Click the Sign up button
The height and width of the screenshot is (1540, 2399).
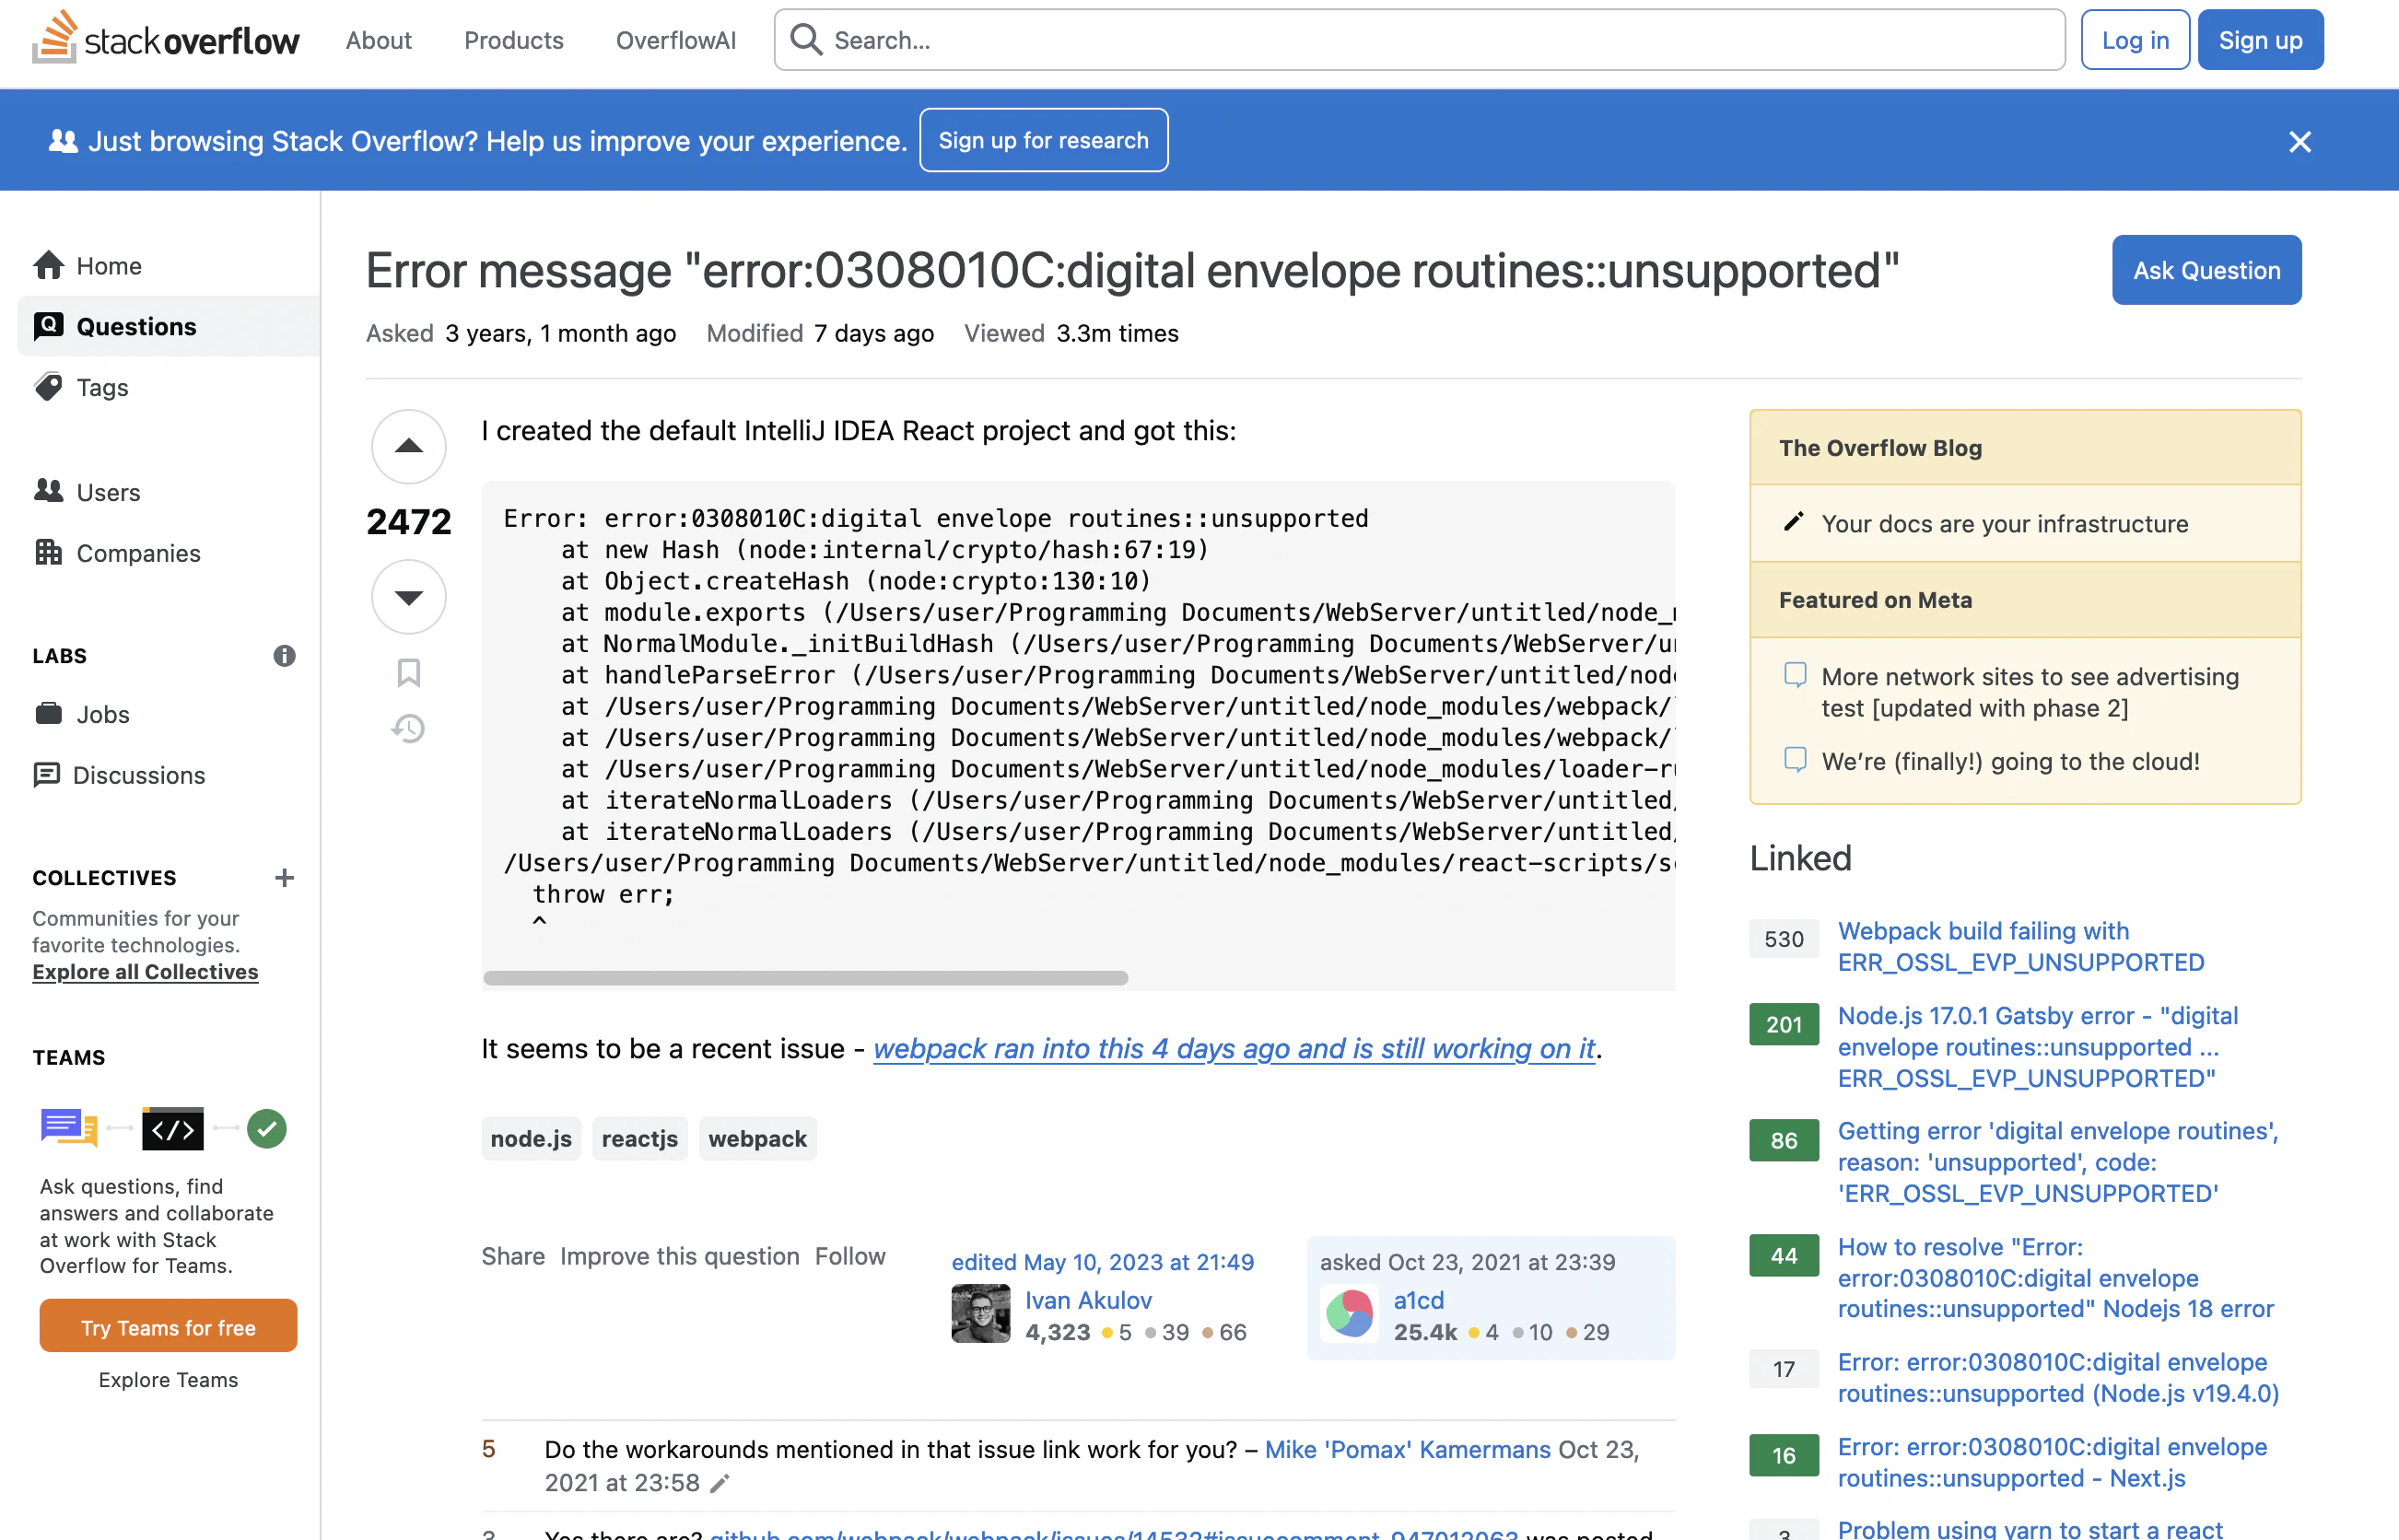[2260, 40]
